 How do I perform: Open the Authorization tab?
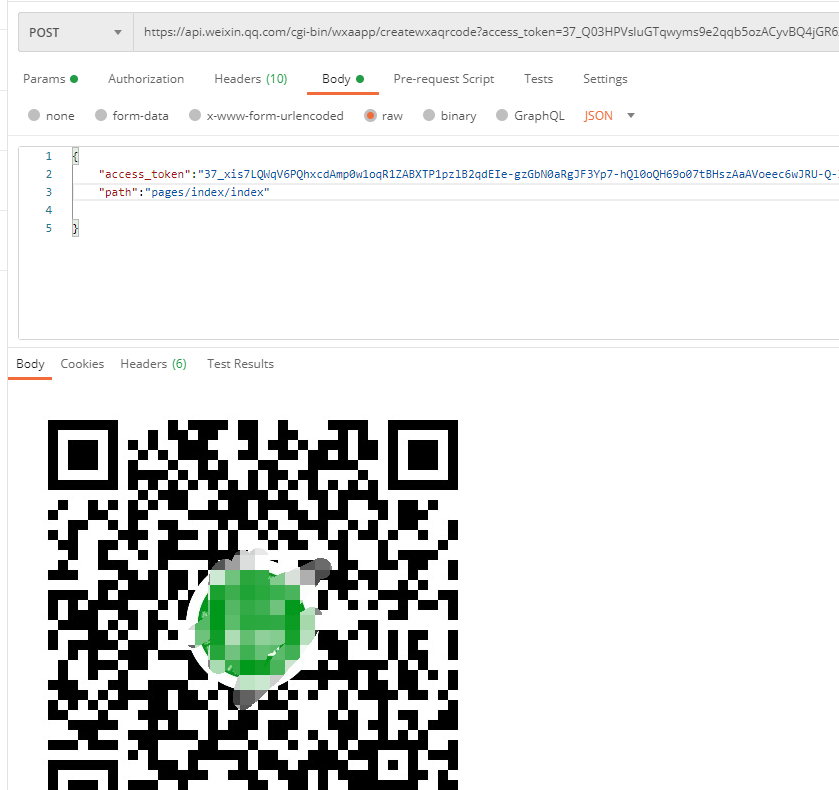pyautogui.click(x=146, y=79)
